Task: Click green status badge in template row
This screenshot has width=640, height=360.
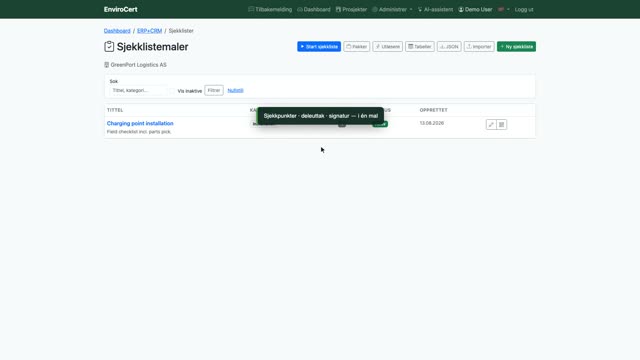Action: [x=380, y=124]
